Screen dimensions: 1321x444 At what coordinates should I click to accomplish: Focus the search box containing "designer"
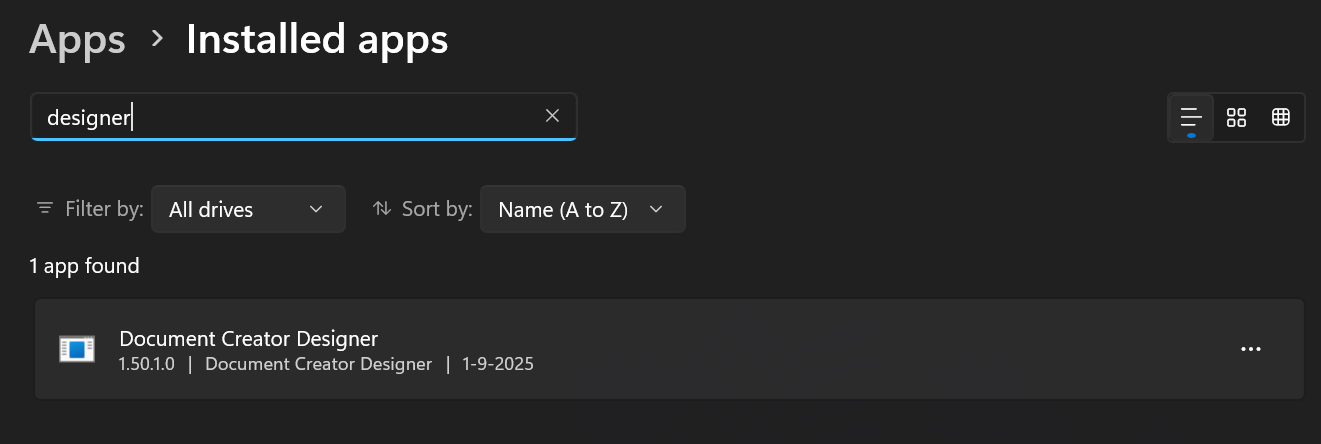290,117
